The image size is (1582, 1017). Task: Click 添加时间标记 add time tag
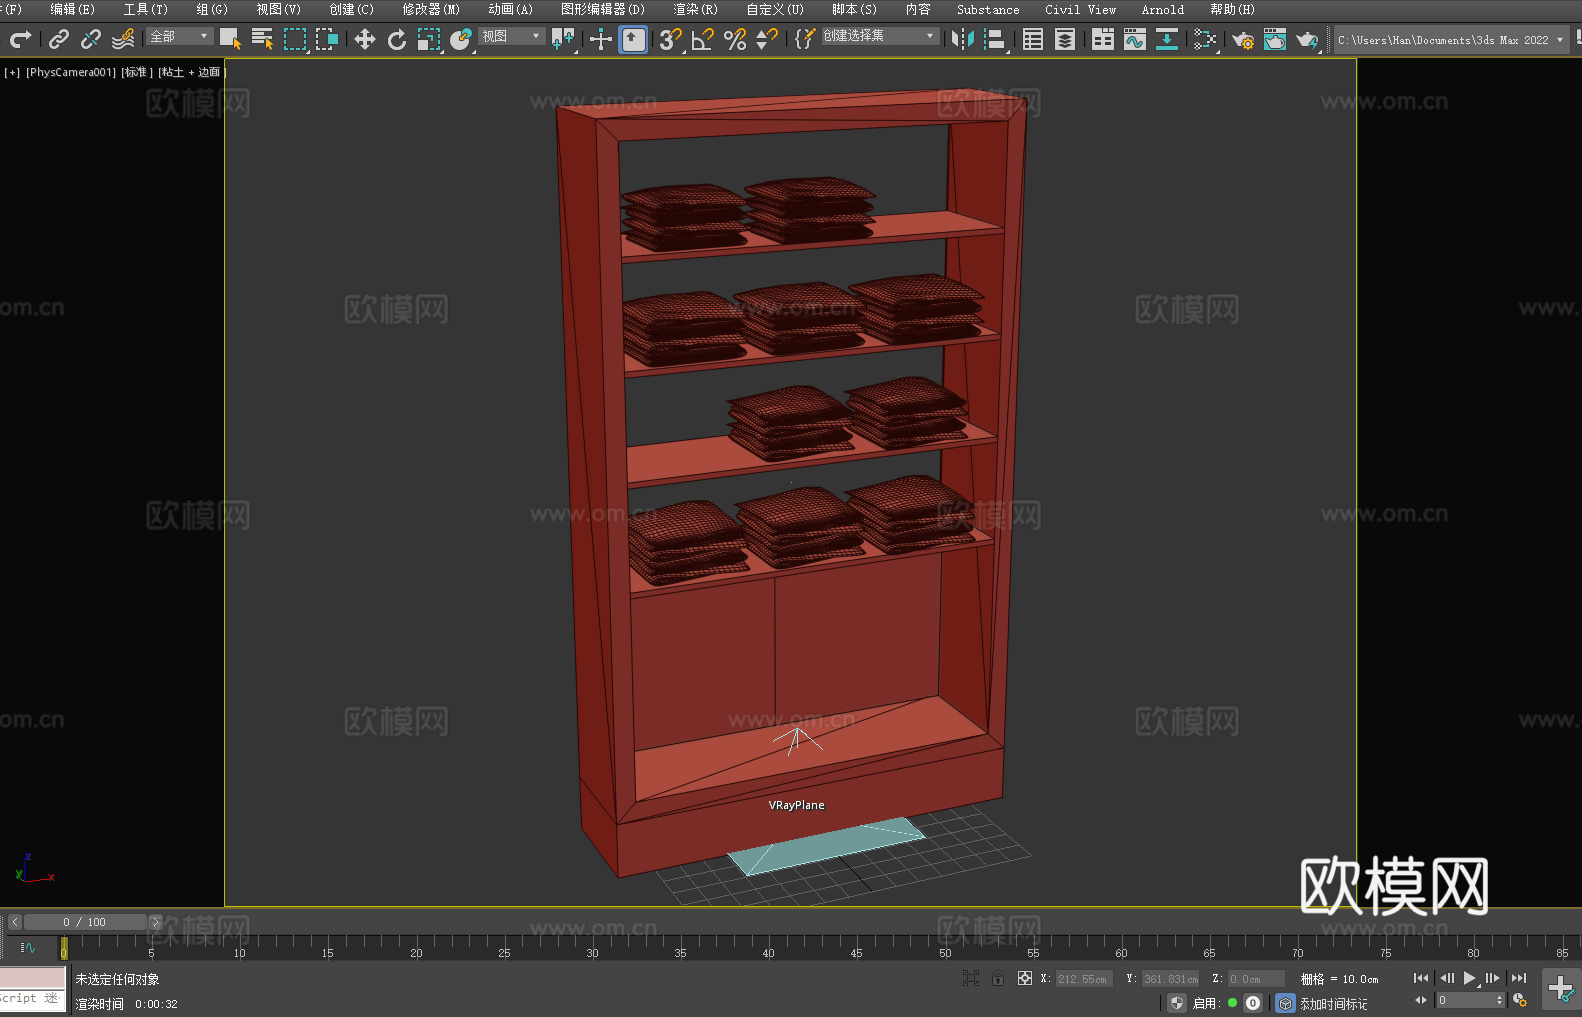pos(1333,1003)
